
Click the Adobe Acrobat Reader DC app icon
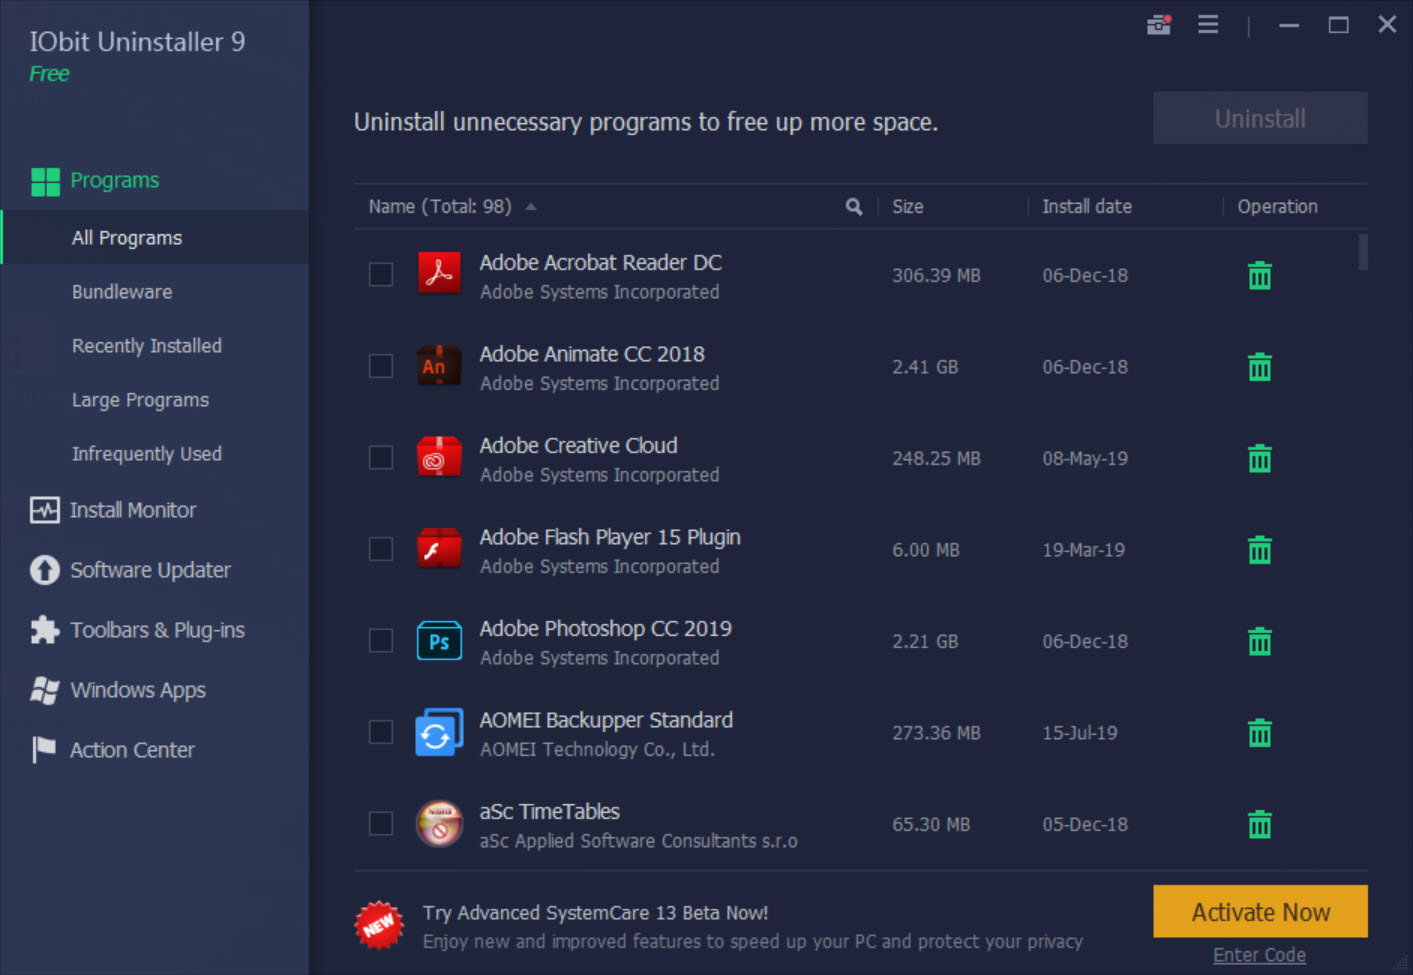tap(439, 274)
